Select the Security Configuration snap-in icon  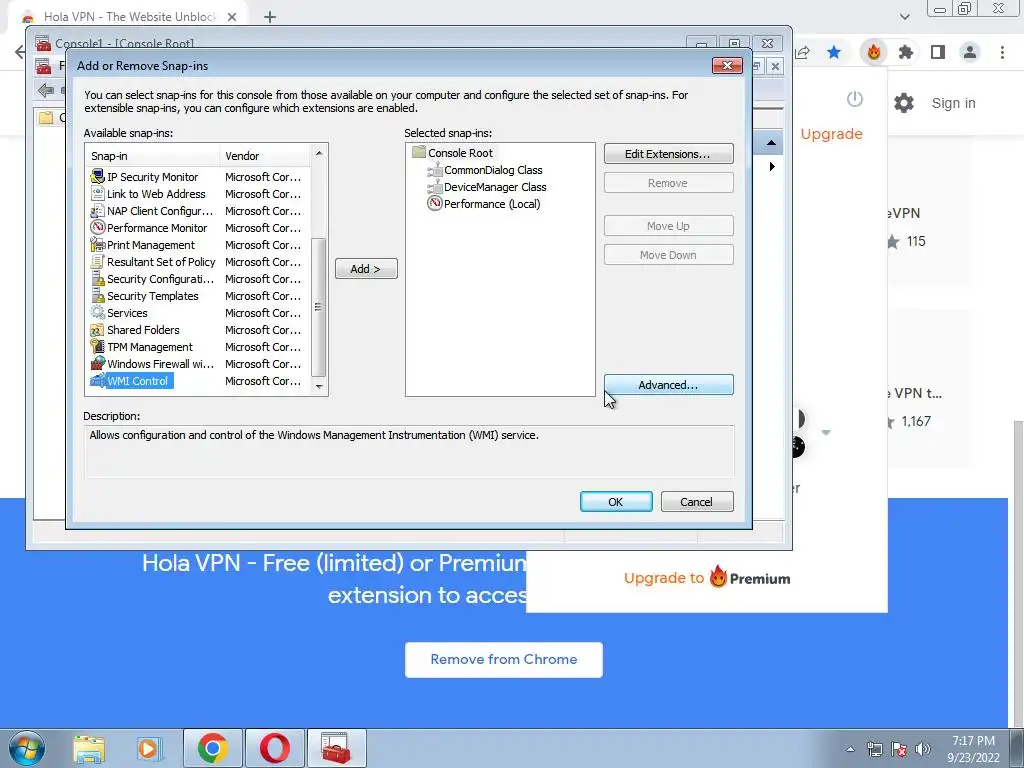(x=97, y=278)
